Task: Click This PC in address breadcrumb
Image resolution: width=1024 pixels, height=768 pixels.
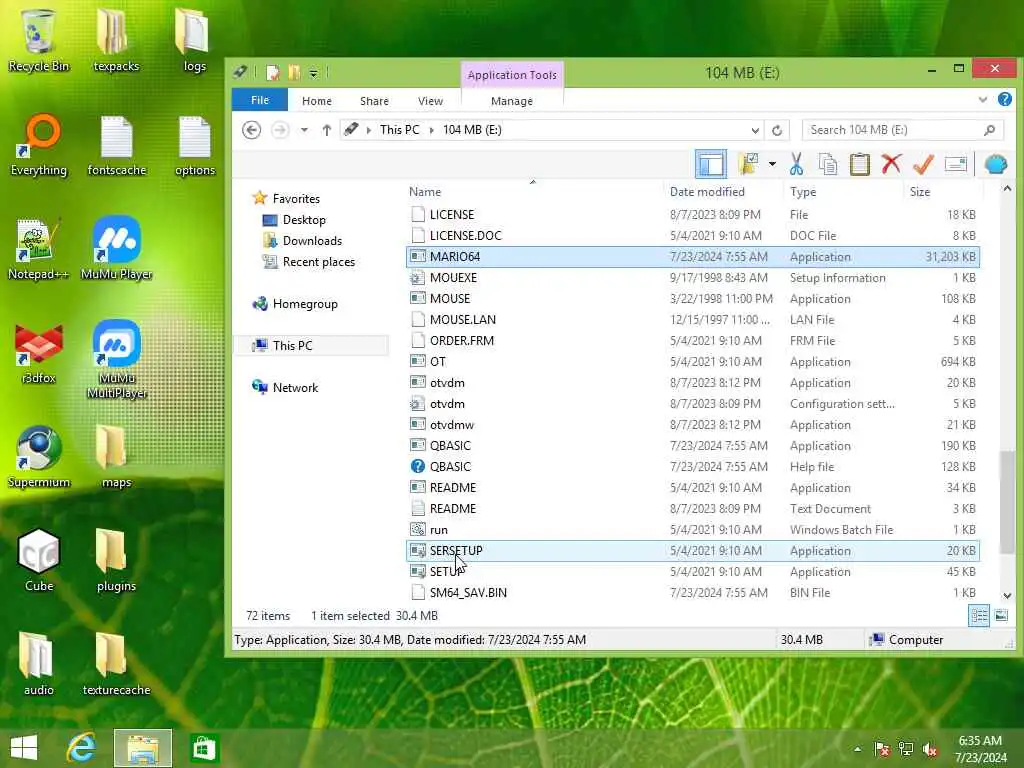Action: click(400, 130)
